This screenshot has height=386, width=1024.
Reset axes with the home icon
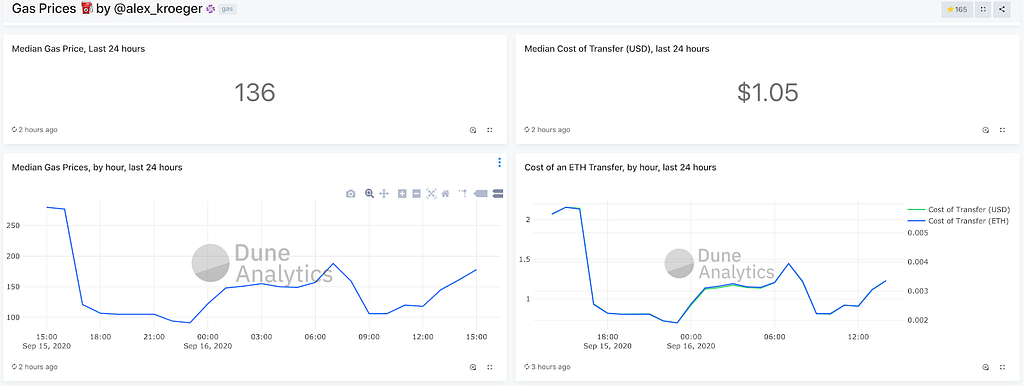[x=445, y=193]
